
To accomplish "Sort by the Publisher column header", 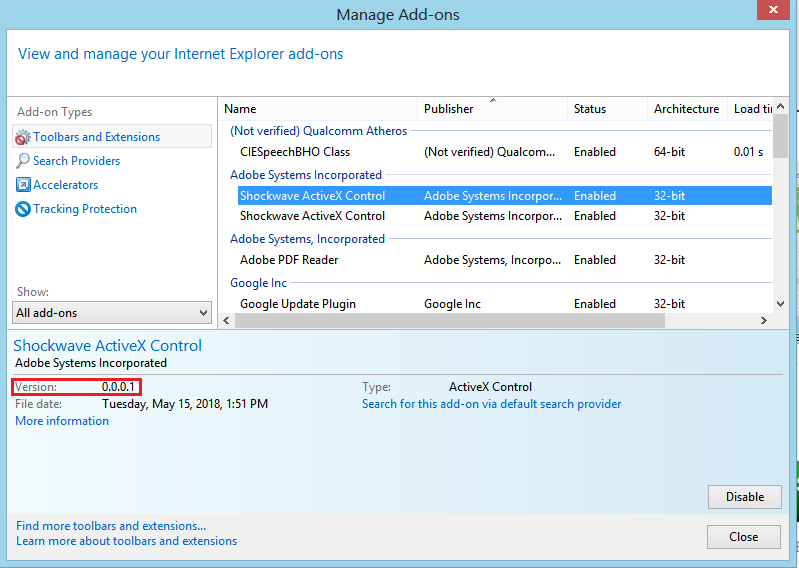I will click(492, 109).
